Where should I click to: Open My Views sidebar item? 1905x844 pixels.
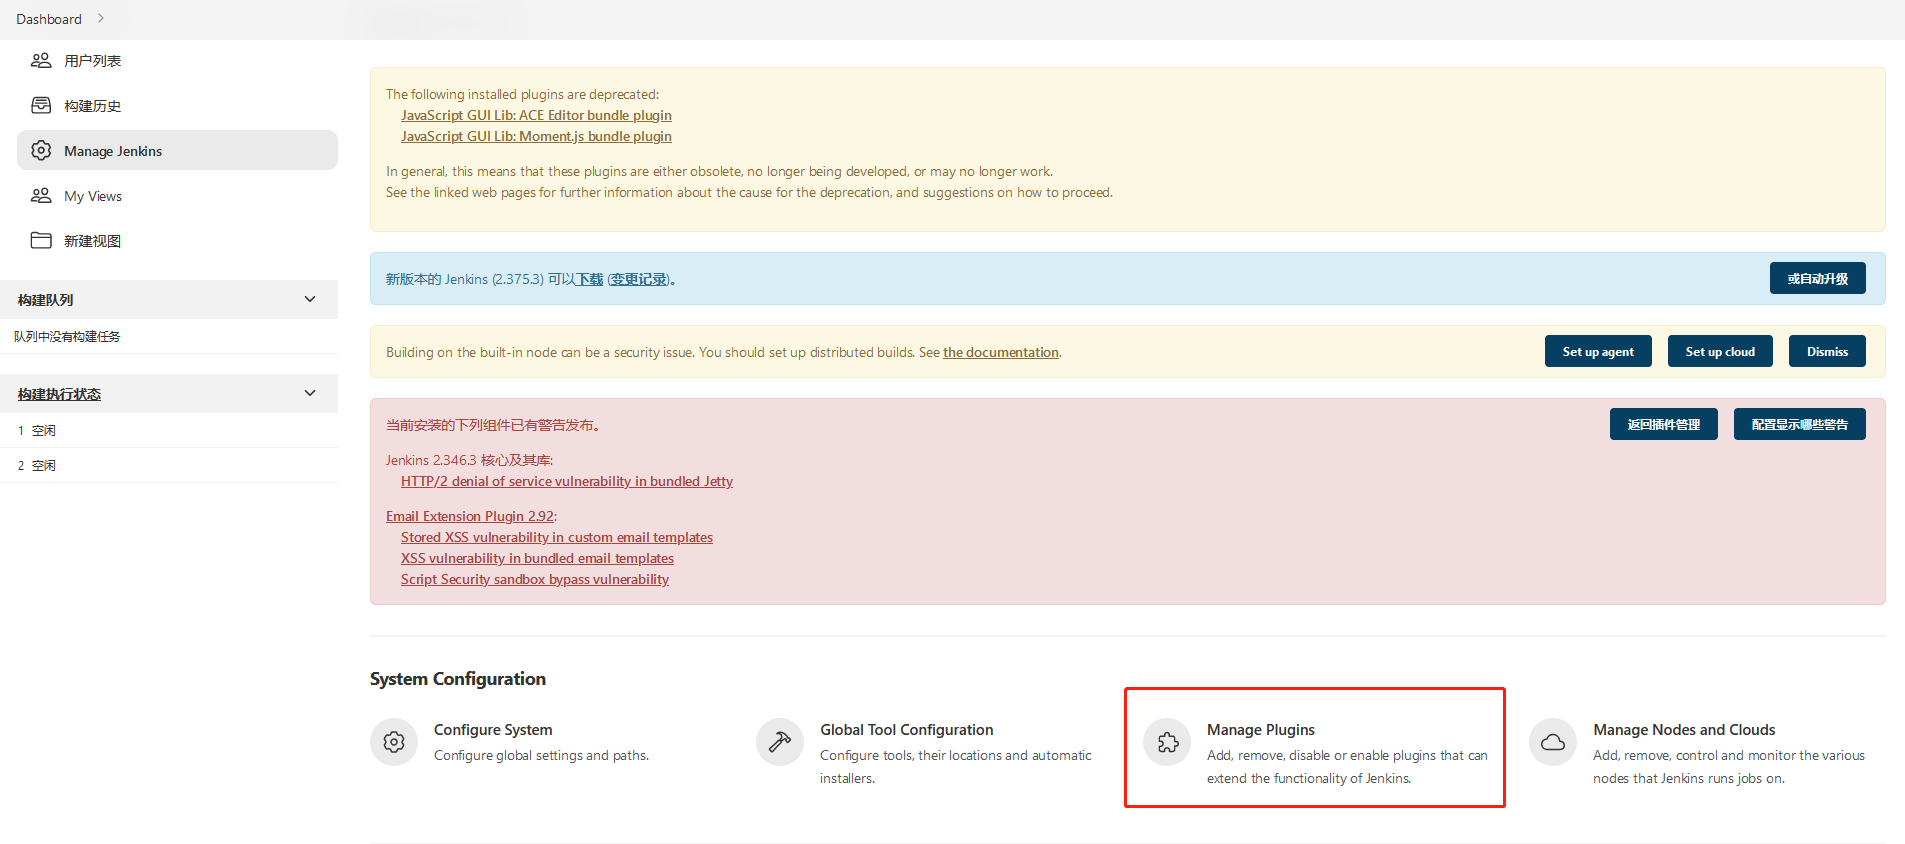pos(177,196)
